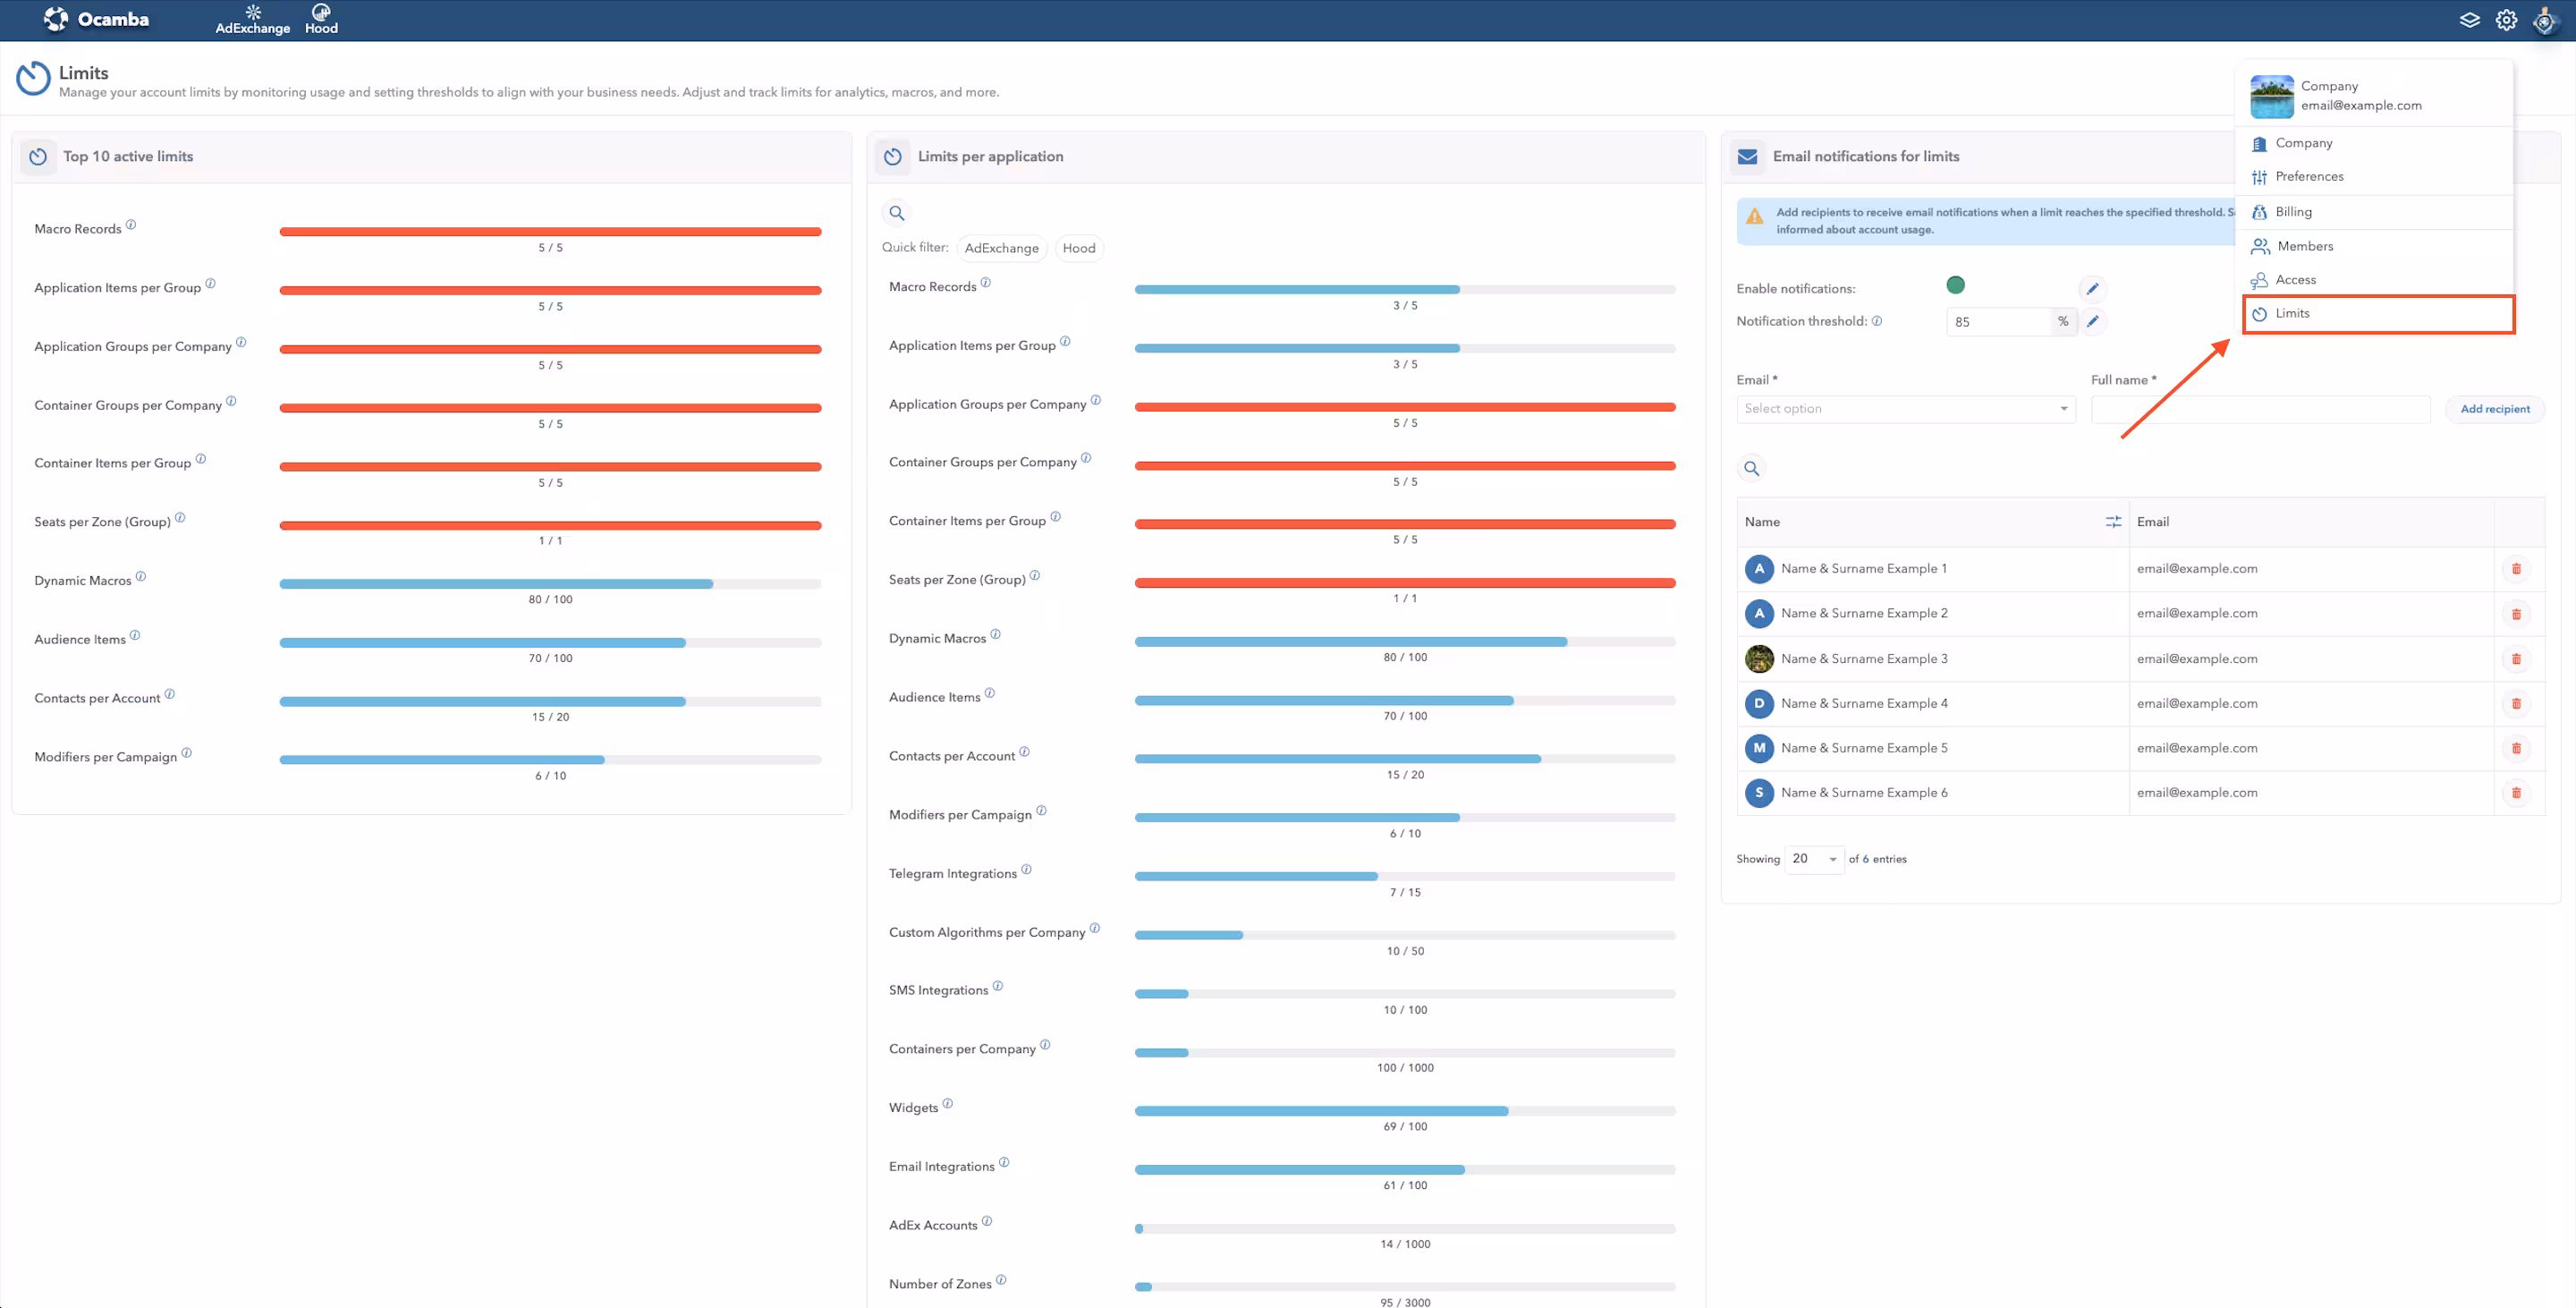Delete recipient Name & Surname Example 3
The image size is (2576, 1308).
coord(2516,659)
